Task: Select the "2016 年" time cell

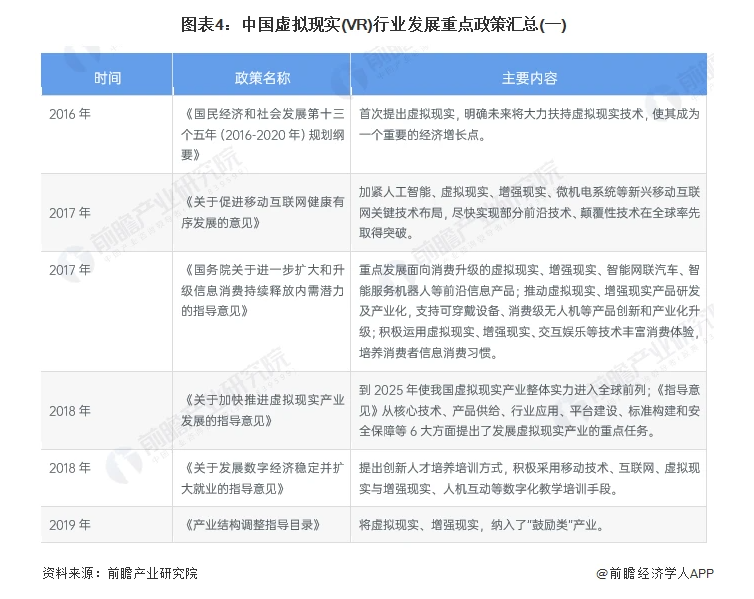Action: coord(70,114)
